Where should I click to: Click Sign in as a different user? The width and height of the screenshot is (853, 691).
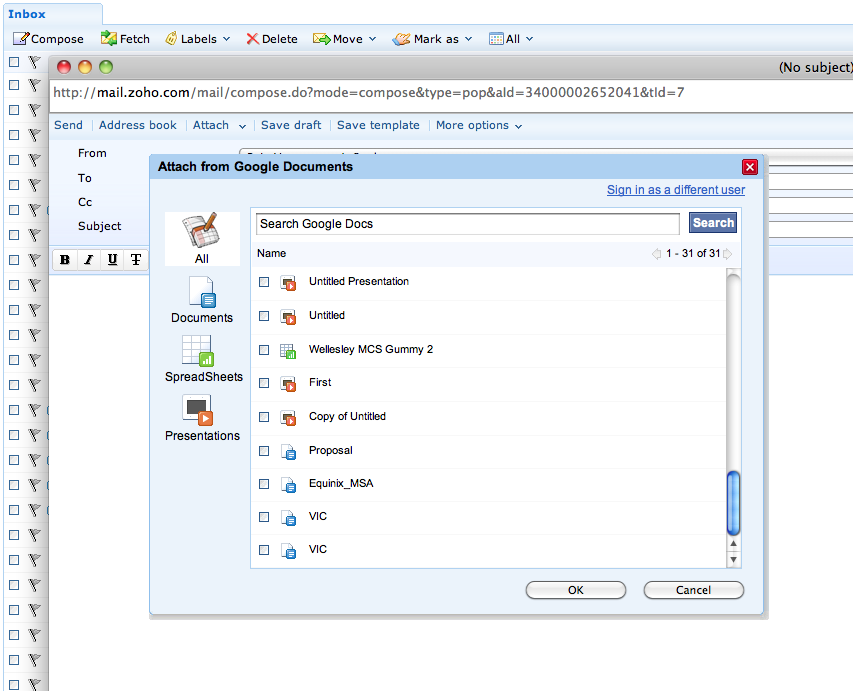(675, 190)
